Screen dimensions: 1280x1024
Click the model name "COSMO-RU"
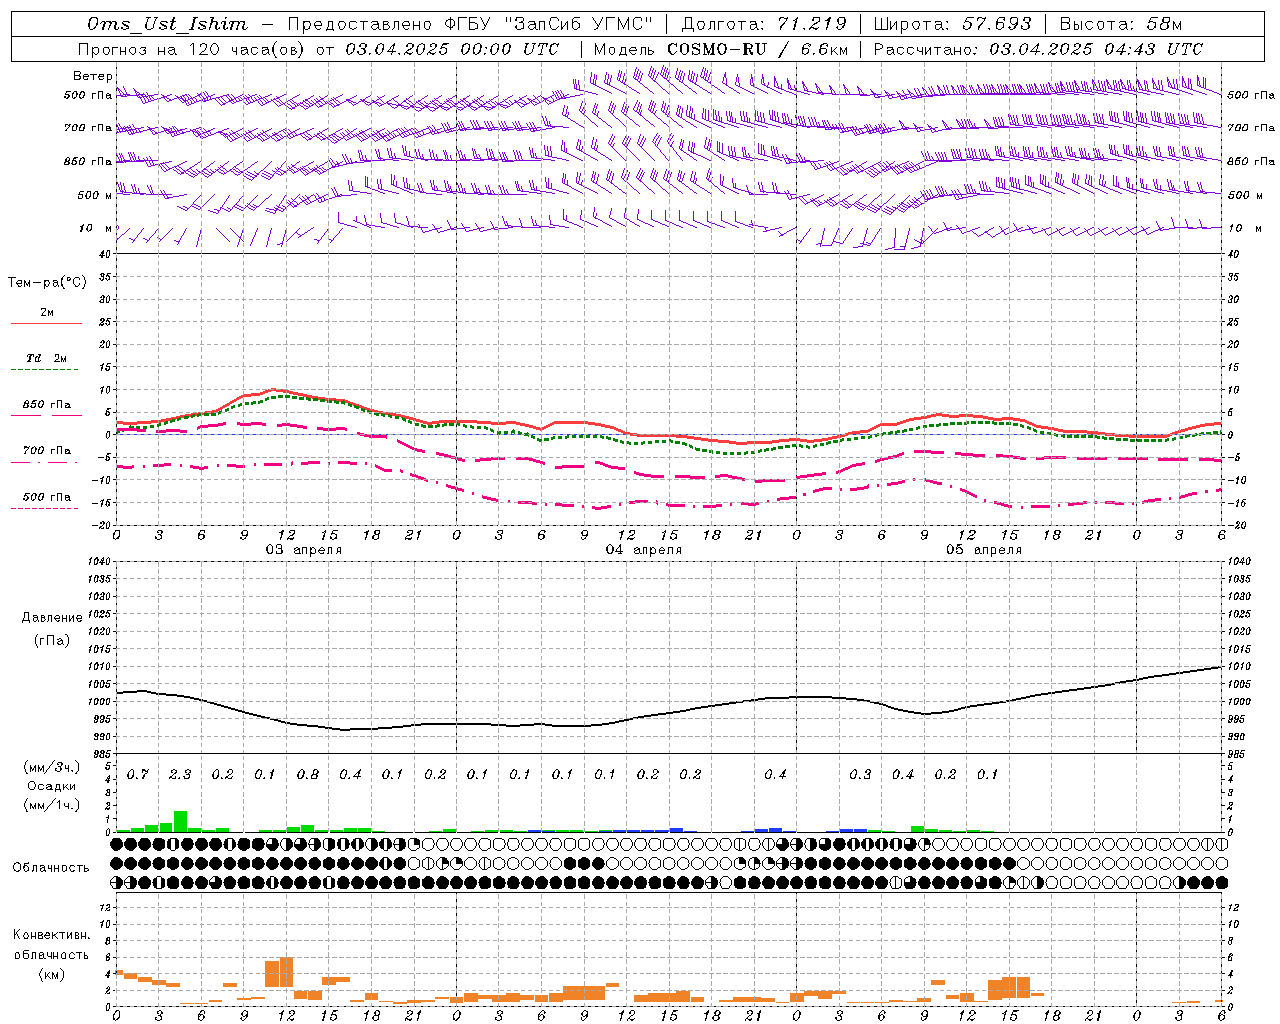click(x=714, y=49)
